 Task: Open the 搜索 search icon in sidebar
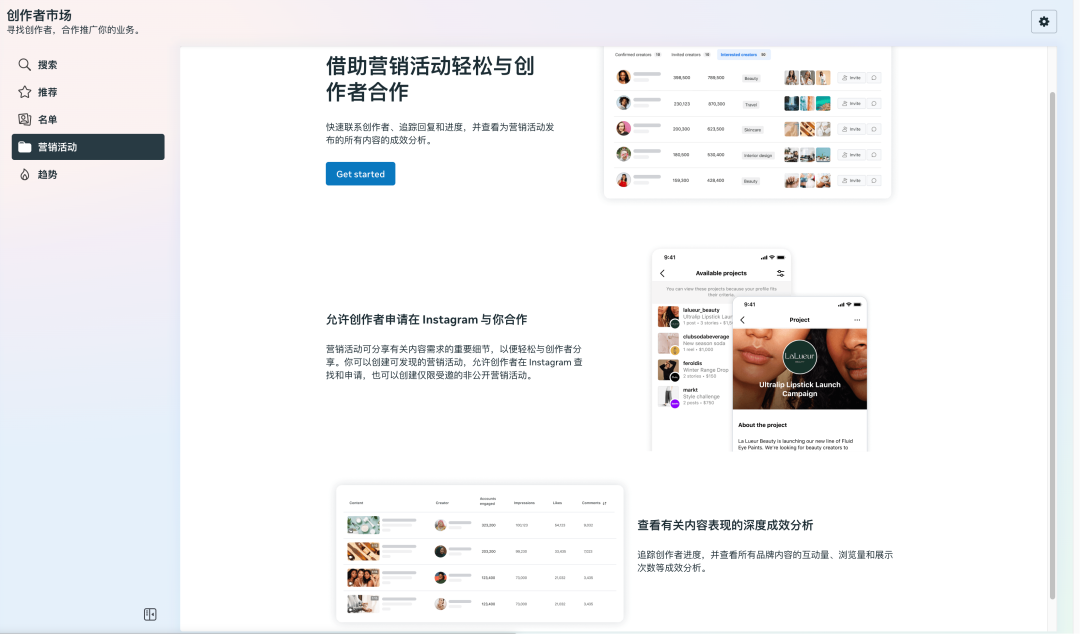coord(25,65)
